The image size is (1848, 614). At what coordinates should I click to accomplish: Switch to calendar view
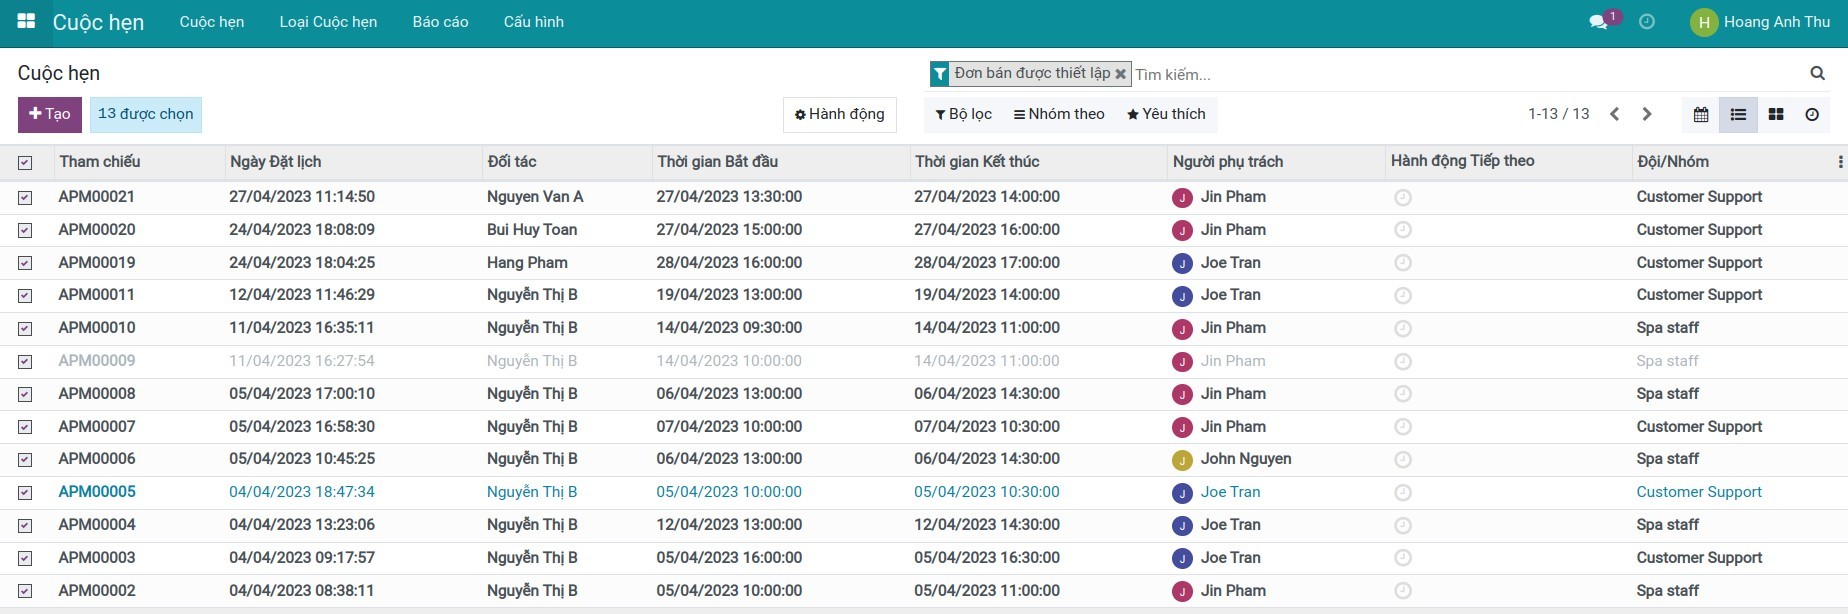(x=1700, y=115)
